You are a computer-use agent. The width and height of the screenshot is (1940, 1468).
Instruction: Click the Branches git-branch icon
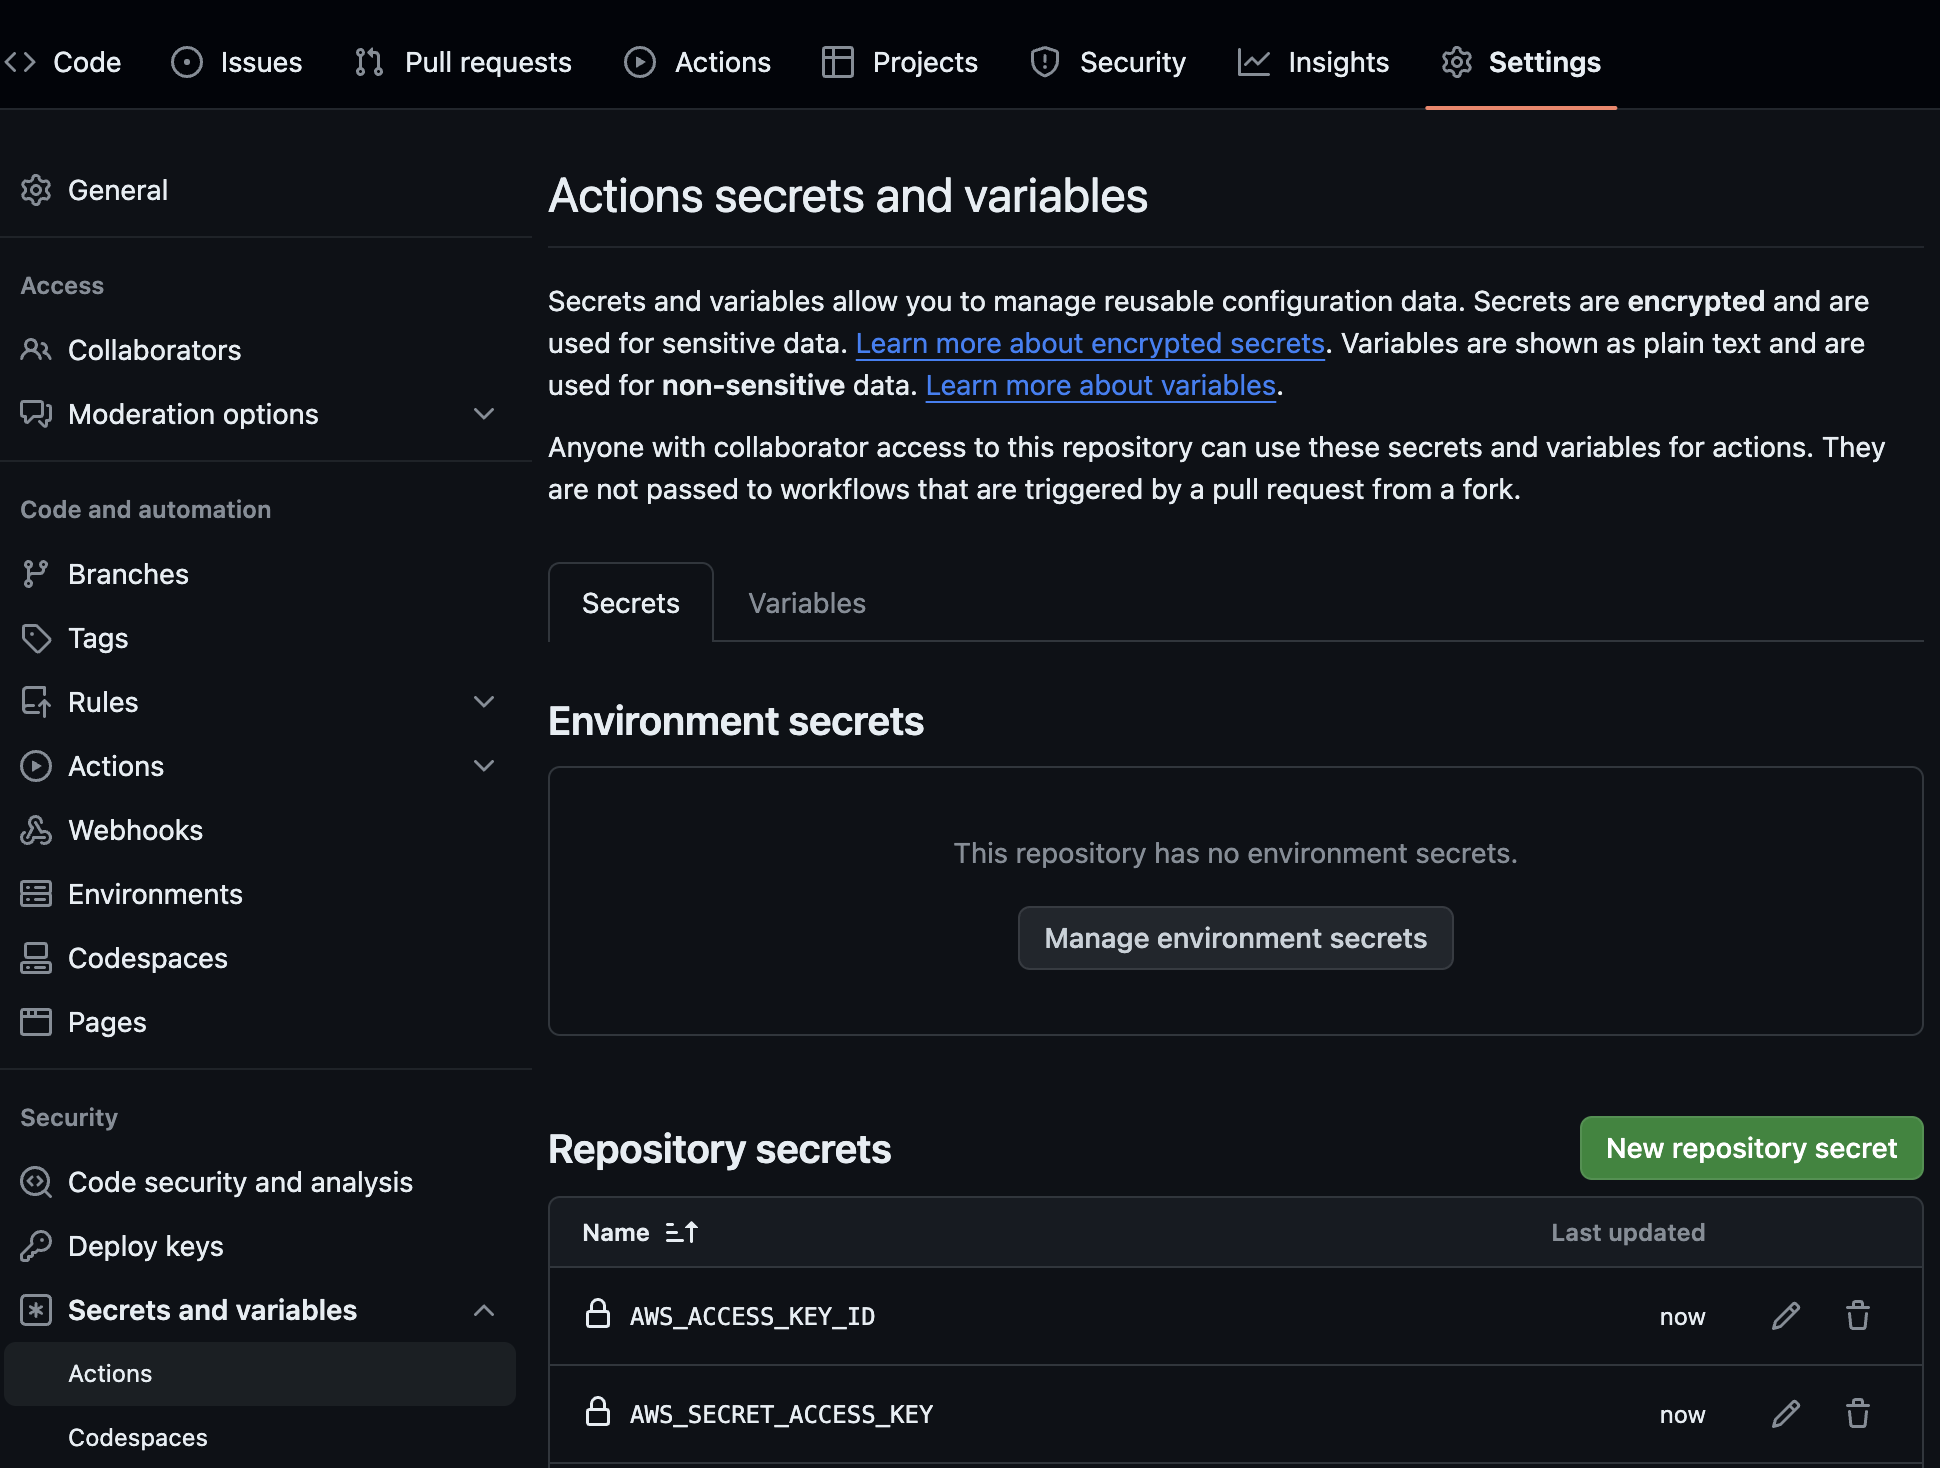(x=36, y=574)
